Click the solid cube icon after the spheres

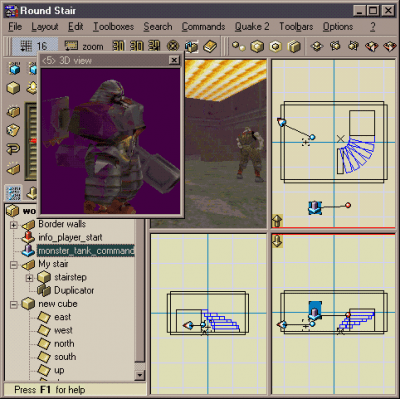257,46
